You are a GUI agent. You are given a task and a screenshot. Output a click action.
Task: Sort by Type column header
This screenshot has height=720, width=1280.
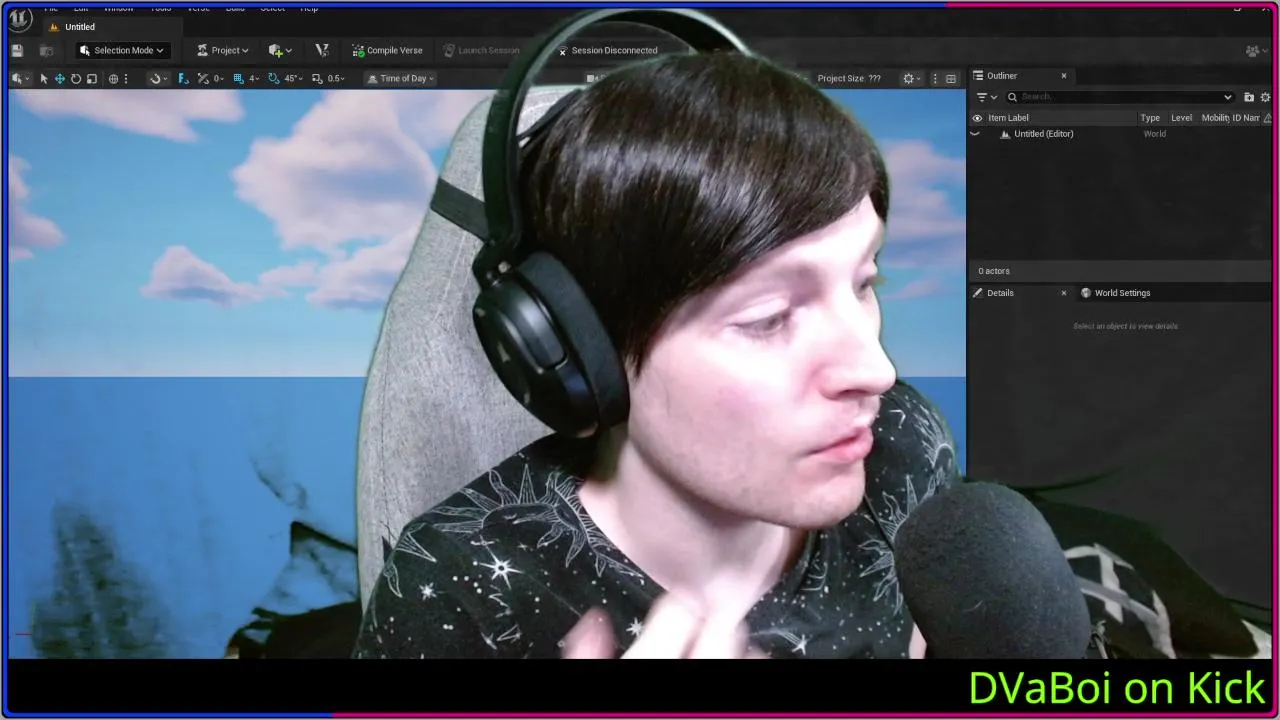pyautogui.click(x=1150, y=118)
